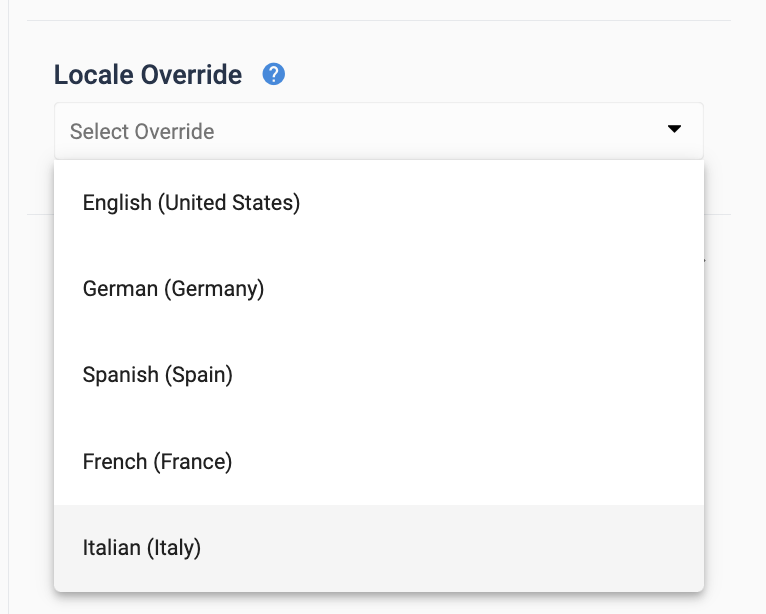The width and height of the screenshot is (766, 614).
Task: Set locale override to US English
Action: tap(379, 203)
